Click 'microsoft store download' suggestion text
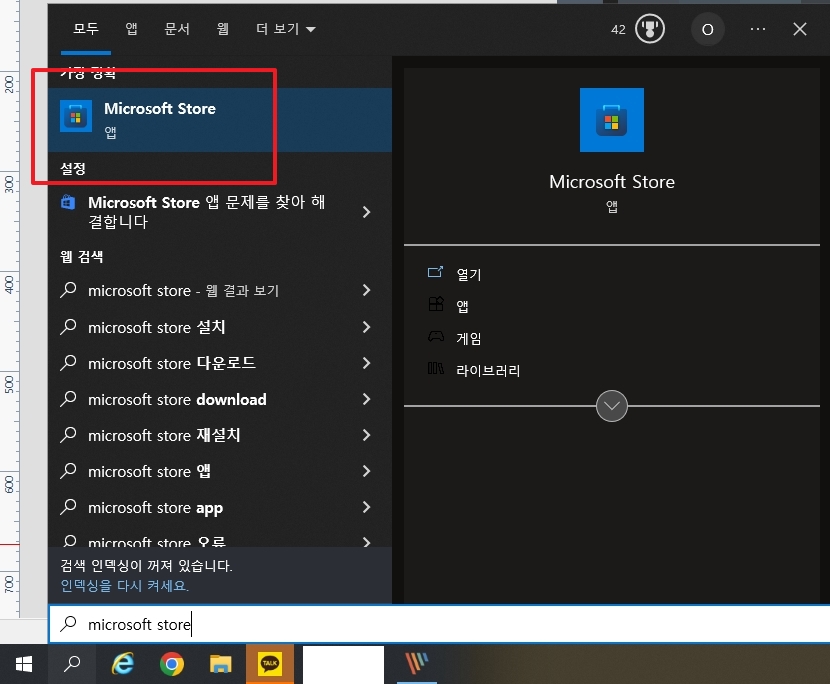The width and height of the screenshot is (830, 684). coord(177,399)
